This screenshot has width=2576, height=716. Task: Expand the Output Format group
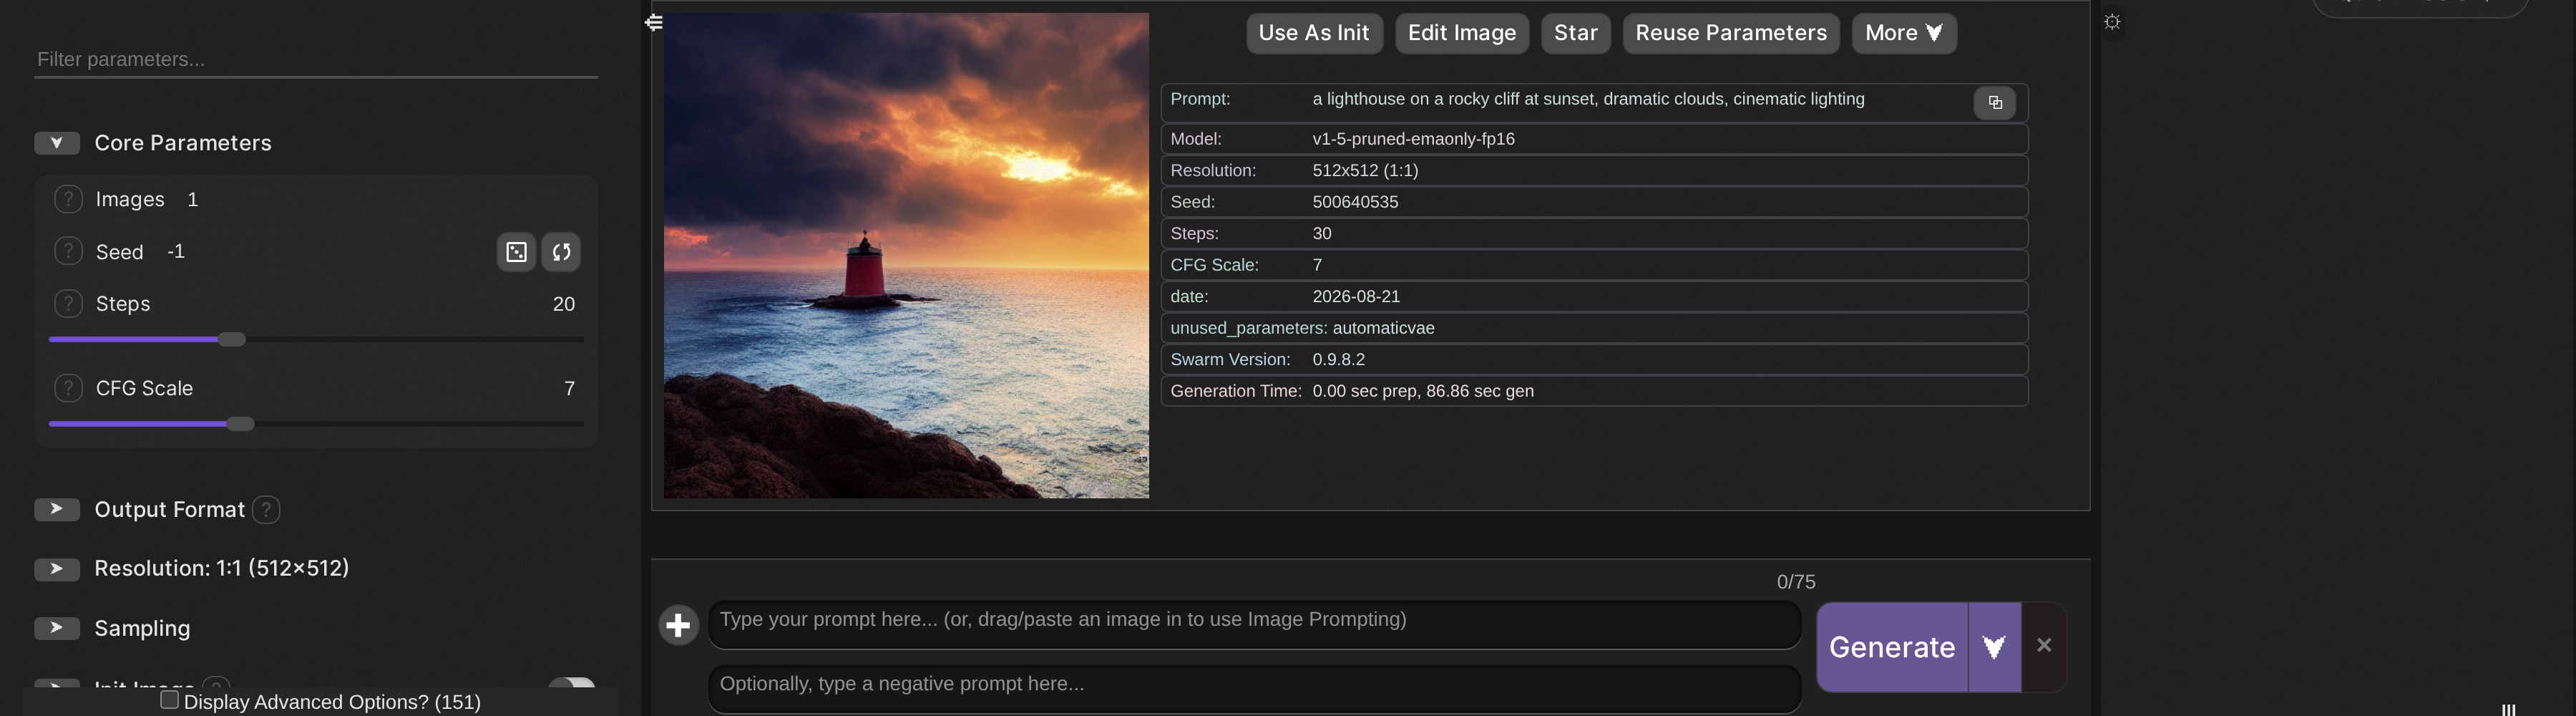tap(57, 509)
